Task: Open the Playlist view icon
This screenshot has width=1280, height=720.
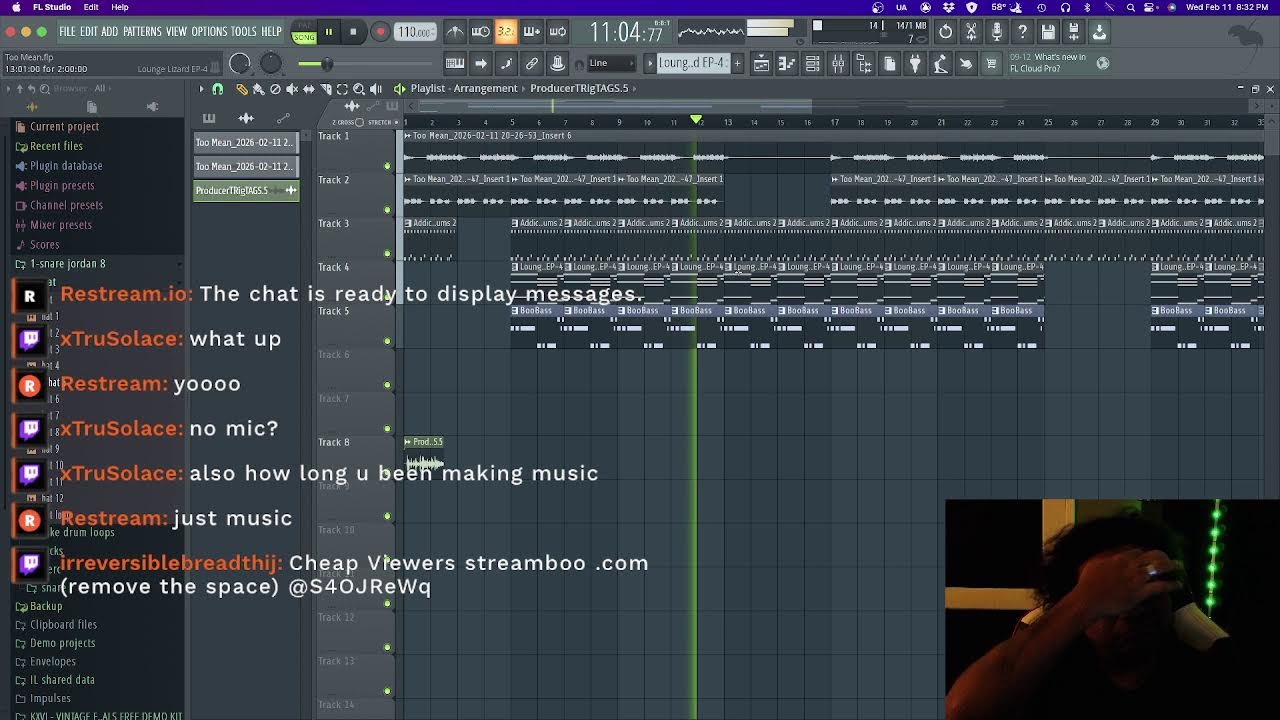Action: pyautogui.click(x=760, y=63)
